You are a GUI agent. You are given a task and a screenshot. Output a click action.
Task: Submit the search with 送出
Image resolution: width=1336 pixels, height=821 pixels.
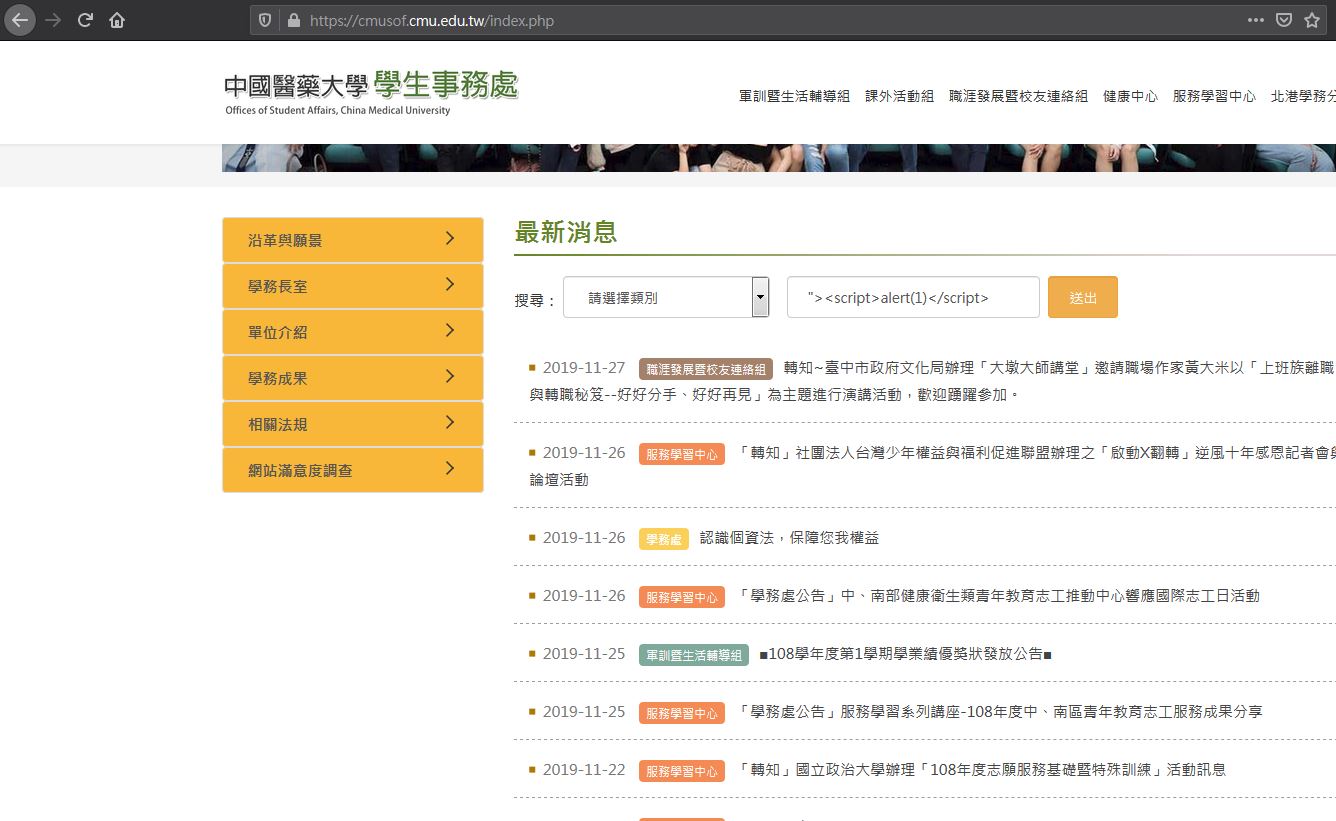[1083, 297]
